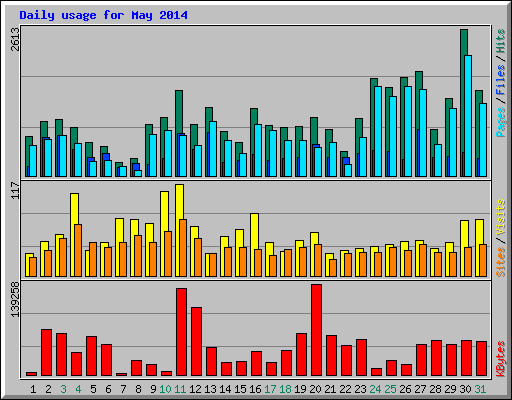
Task: Select the red KBytes bar for day 2
Action: pyautogui.click(x=46, y=353)
